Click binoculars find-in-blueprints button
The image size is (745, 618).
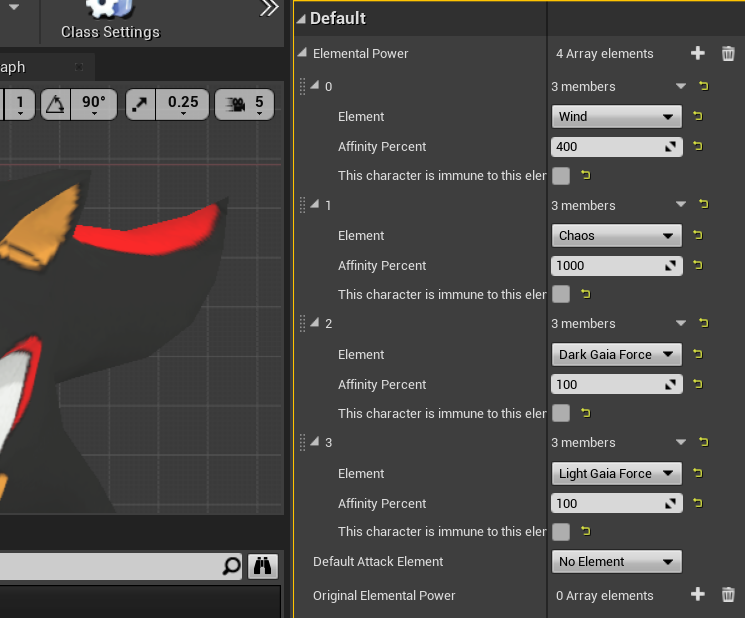pos(263,566)
